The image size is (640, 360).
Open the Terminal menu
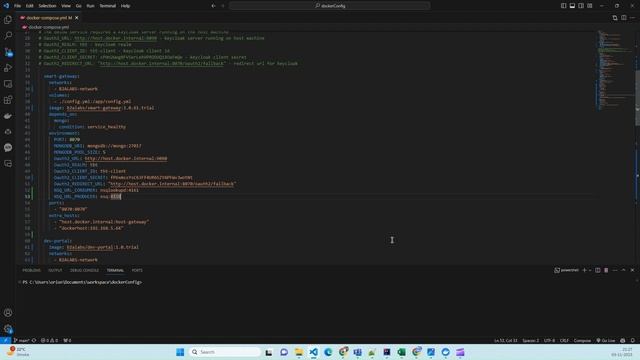(108, 6)
